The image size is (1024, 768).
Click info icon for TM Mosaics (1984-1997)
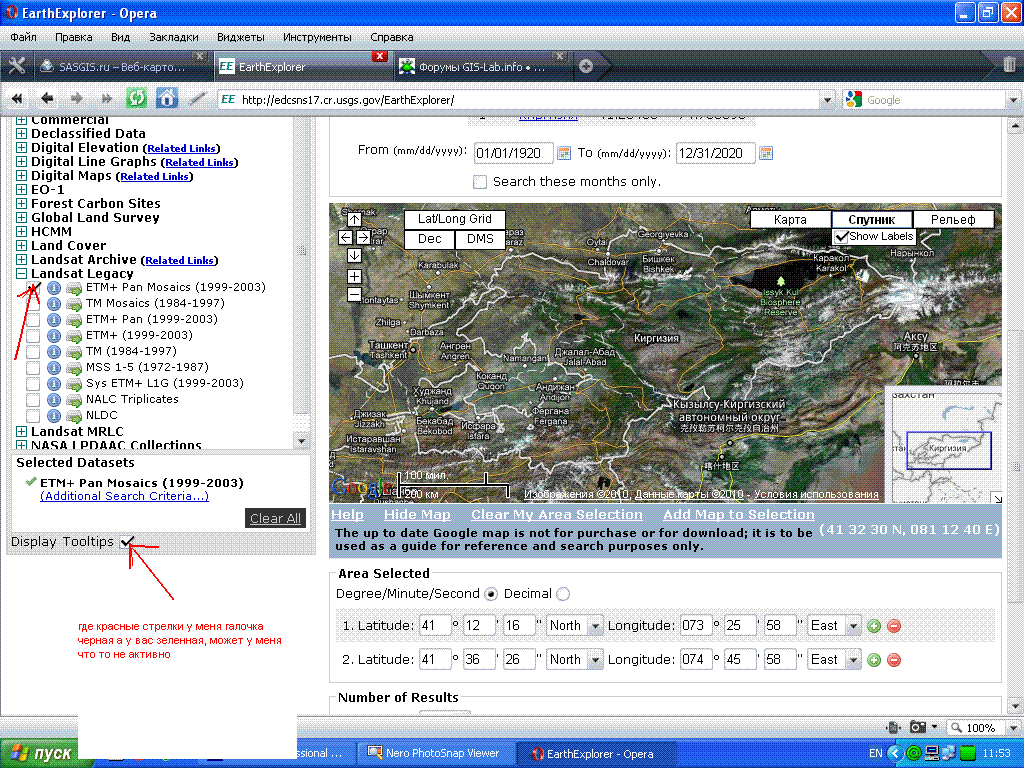(x=54, y=304)
